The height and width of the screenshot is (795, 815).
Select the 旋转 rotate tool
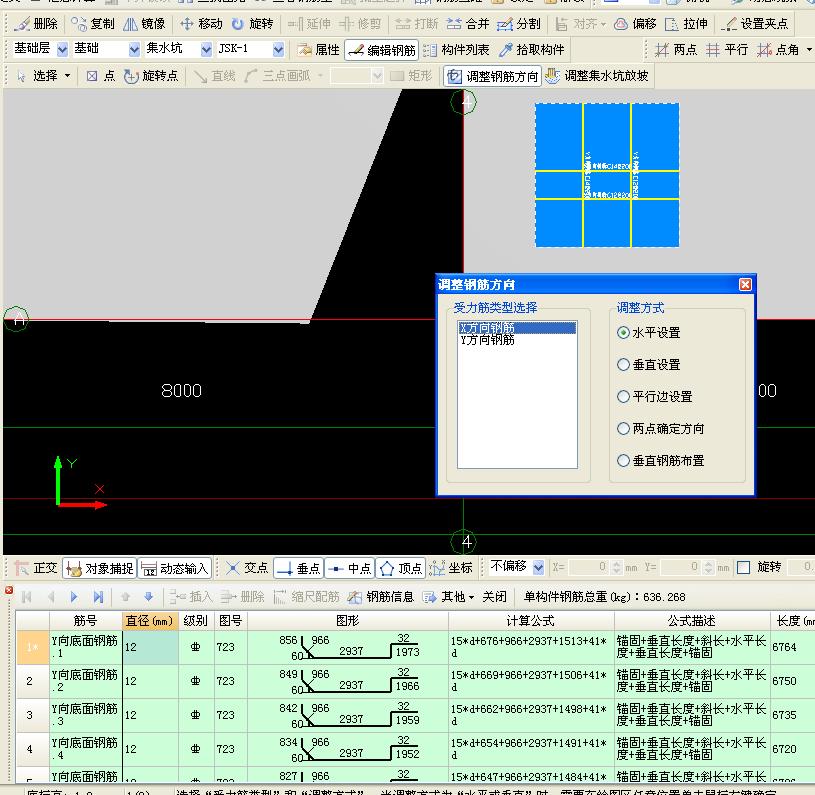click(252, 24)
